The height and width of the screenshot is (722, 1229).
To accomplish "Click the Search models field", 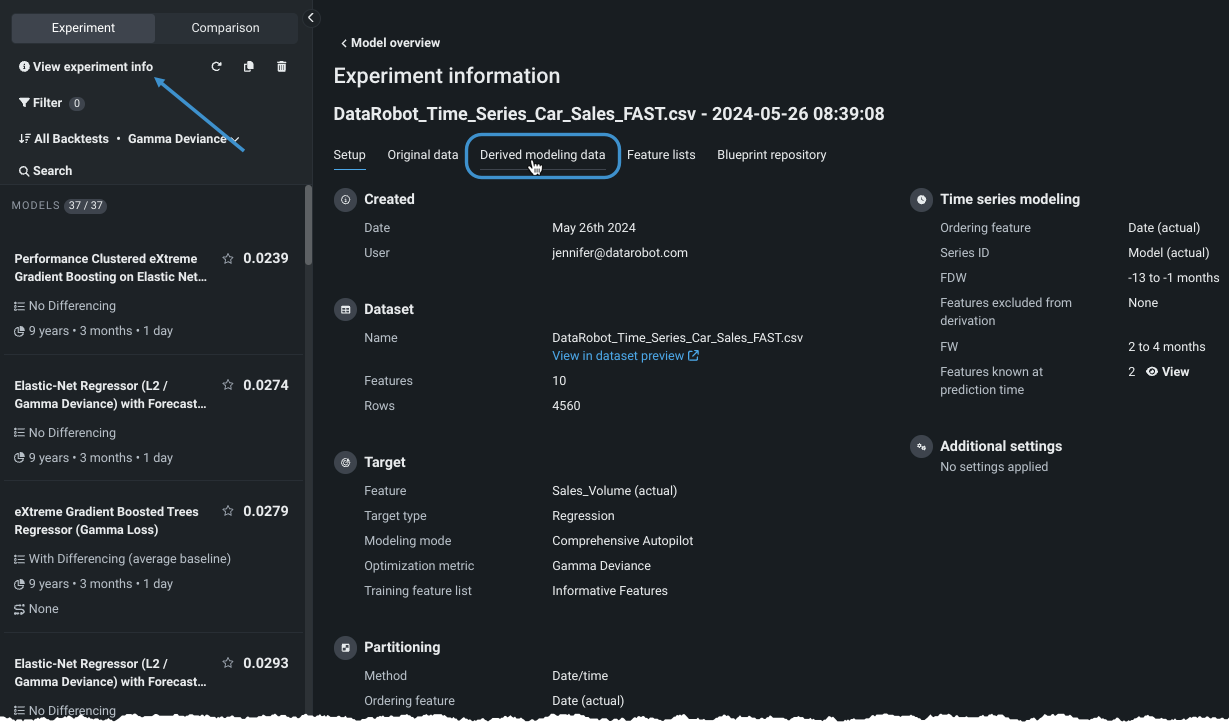I will coord(52,171).
